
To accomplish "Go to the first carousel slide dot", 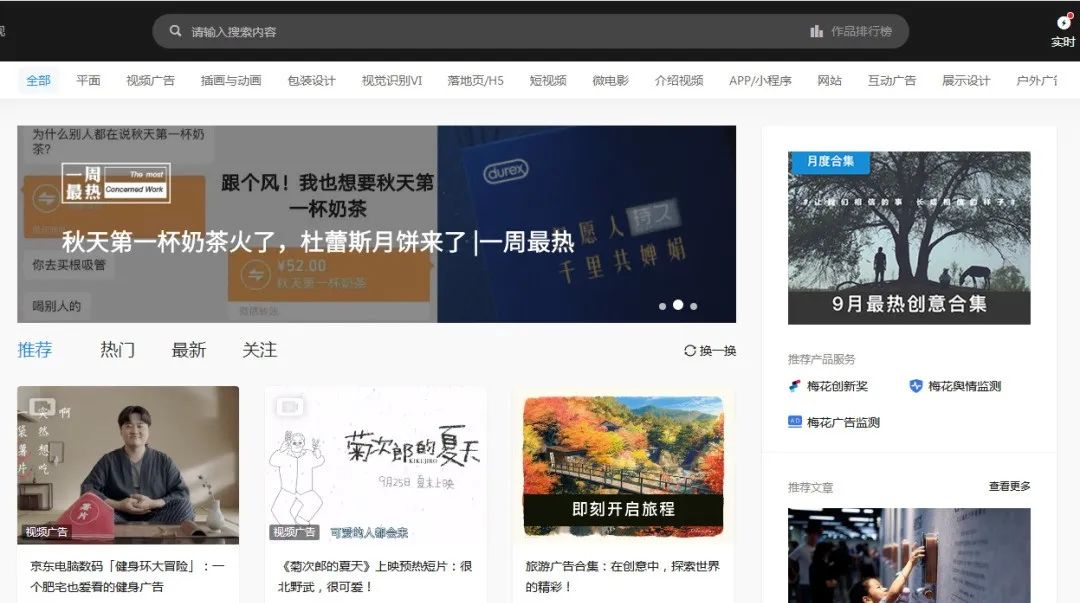I will tap(663, 306).
